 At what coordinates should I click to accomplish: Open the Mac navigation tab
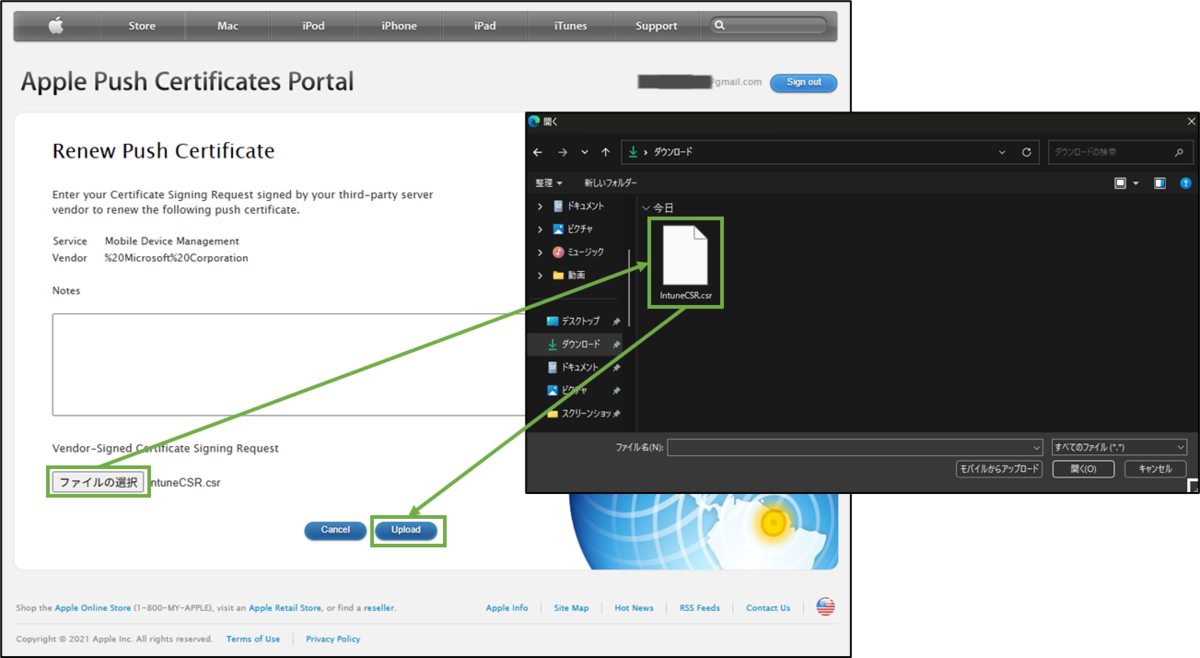228,26
